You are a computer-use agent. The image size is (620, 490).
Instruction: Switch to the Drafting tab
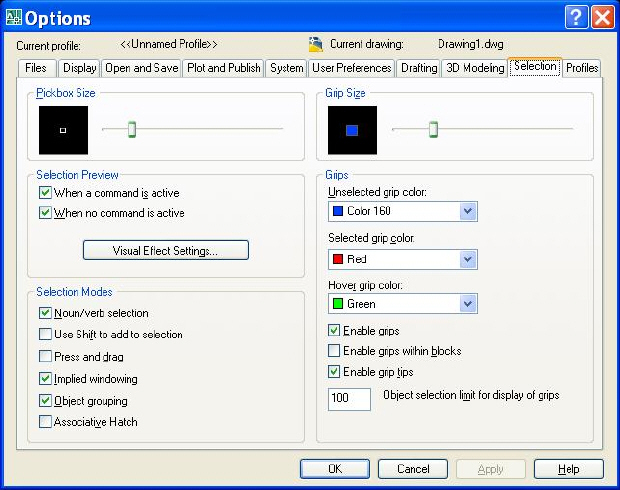click(419, 68)
